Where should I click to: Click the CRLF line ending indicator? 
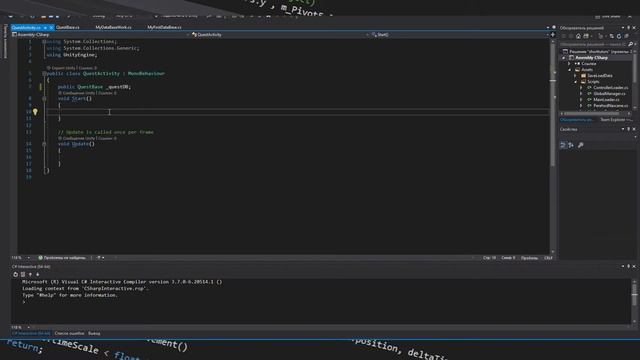(x=548, y=258)
